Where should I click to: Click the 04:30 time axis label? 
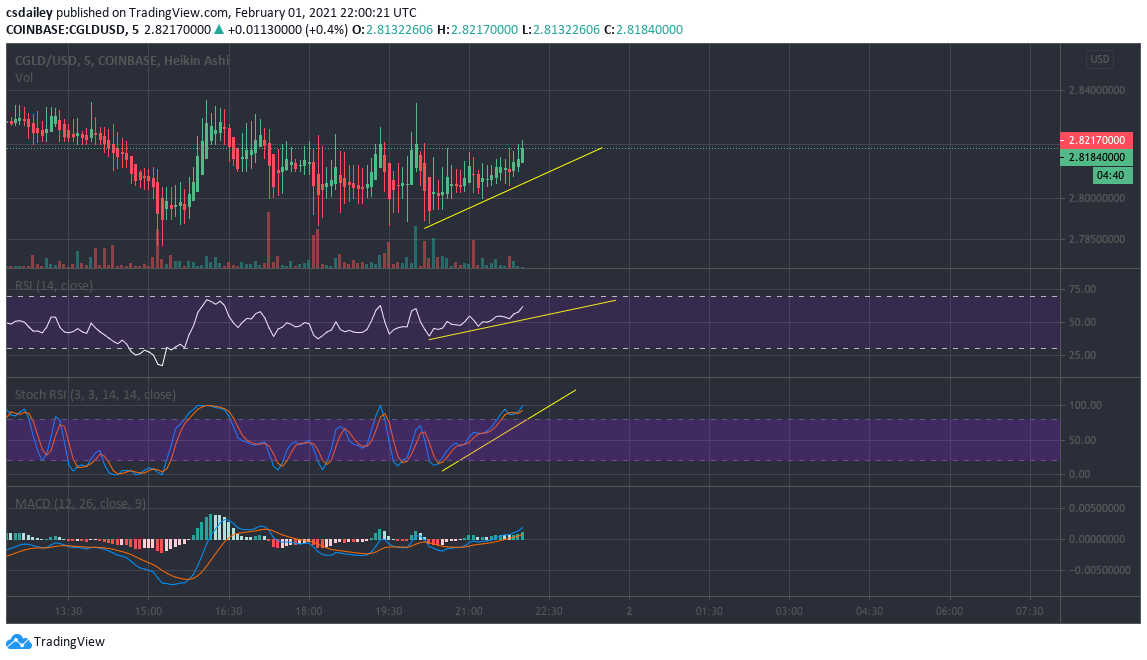pyautogui.click(x=869, y=611)
